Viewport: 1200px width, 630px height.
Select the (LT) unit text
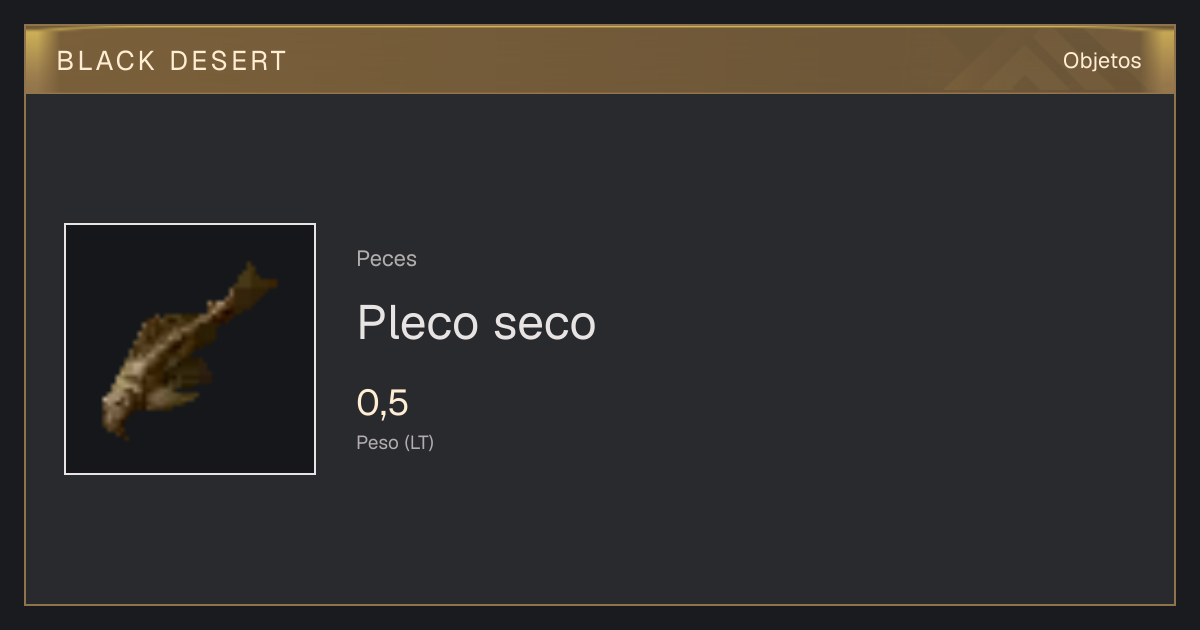tap(419, 442)
